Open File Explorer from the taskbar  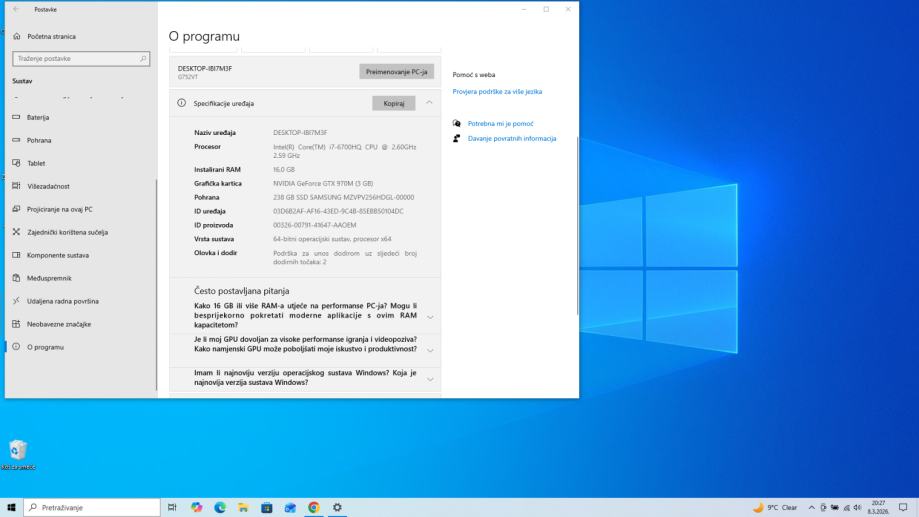click(x=243, y=507)
